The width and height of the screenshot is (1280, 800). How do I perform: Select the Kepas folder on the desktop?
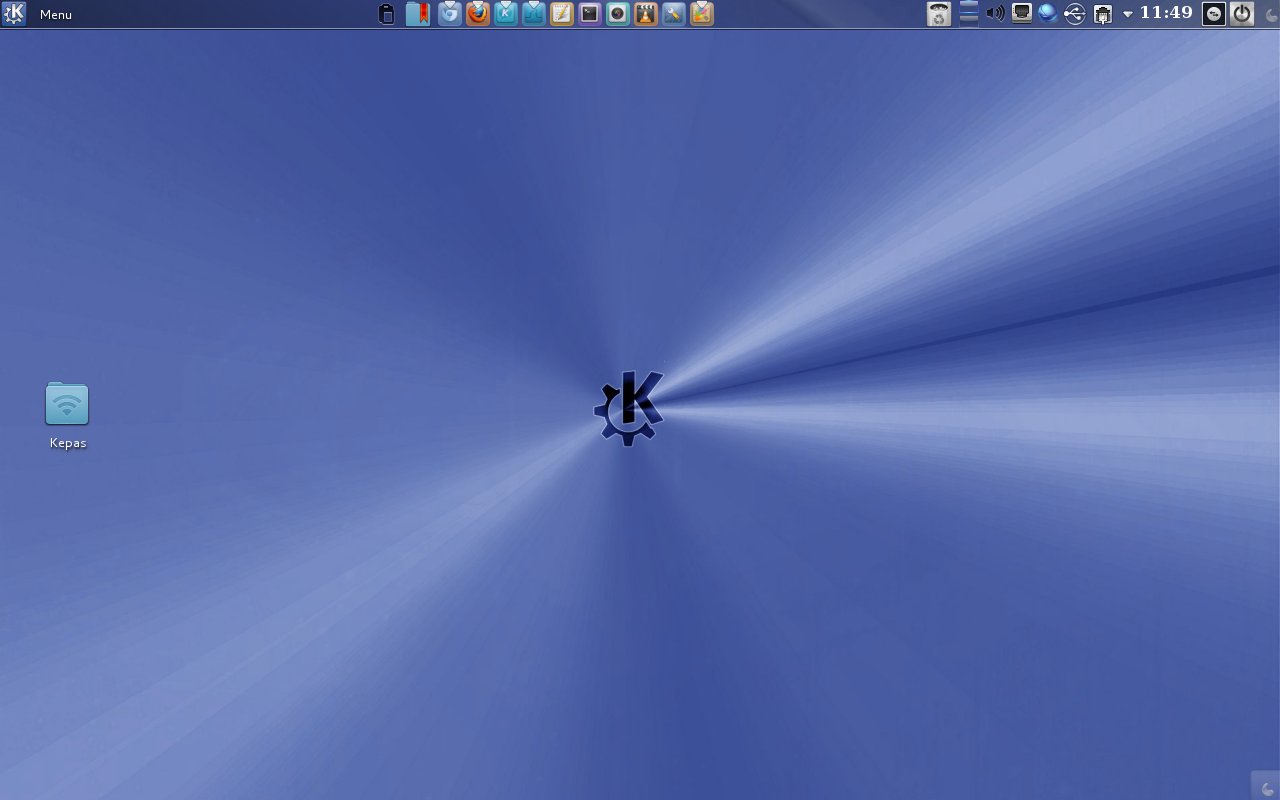[x=67, y=405]
